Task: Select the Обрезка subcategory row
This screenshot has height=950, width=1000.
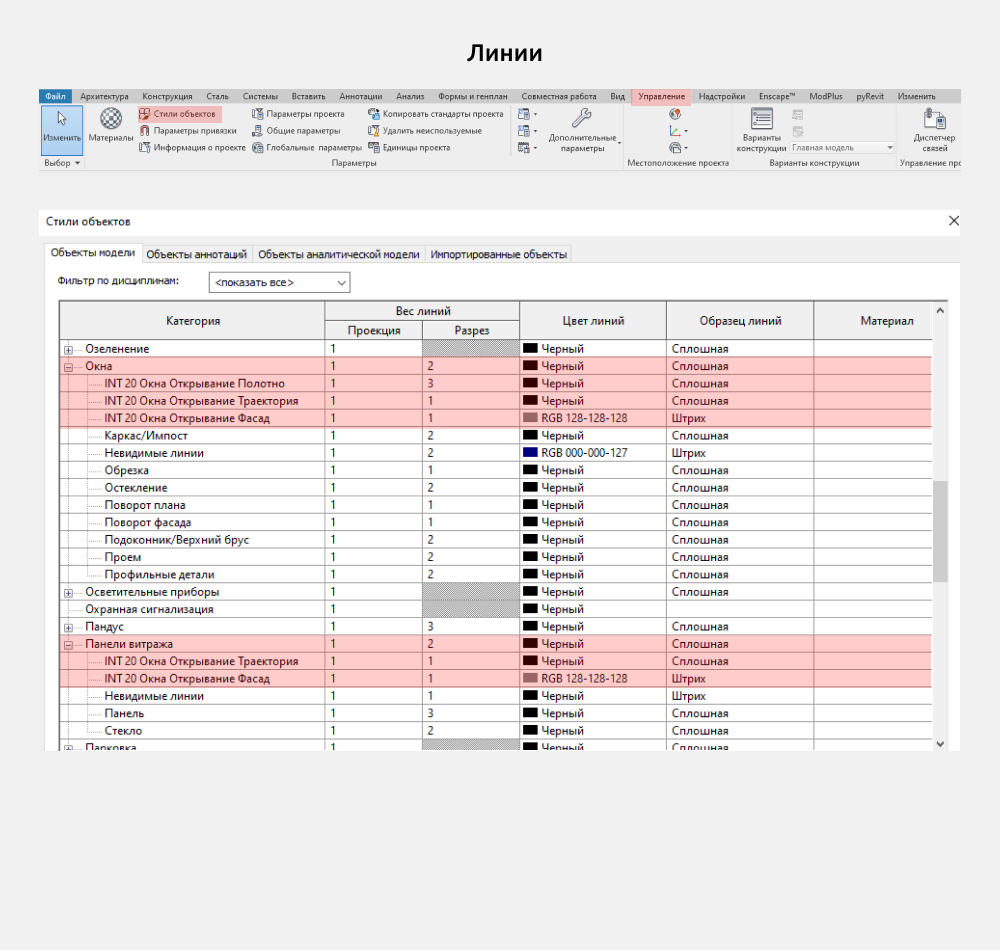Action: tap(496, 470)
